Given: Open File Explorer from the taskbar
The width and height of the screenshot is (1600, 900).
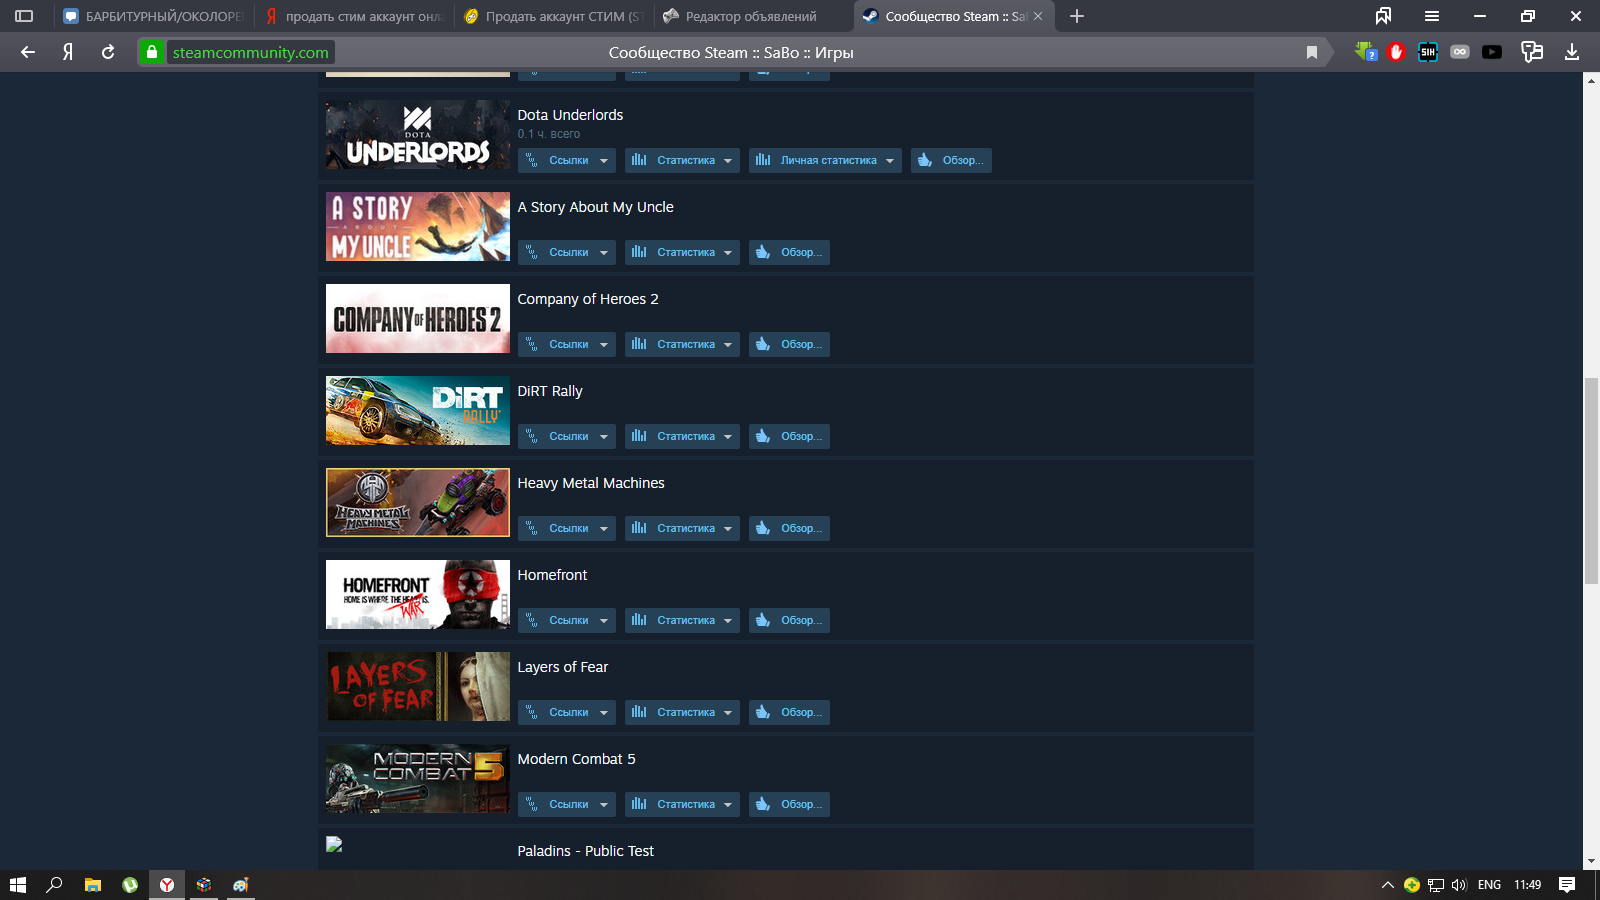Looking at the screenshot, I should tap(93, 885).
